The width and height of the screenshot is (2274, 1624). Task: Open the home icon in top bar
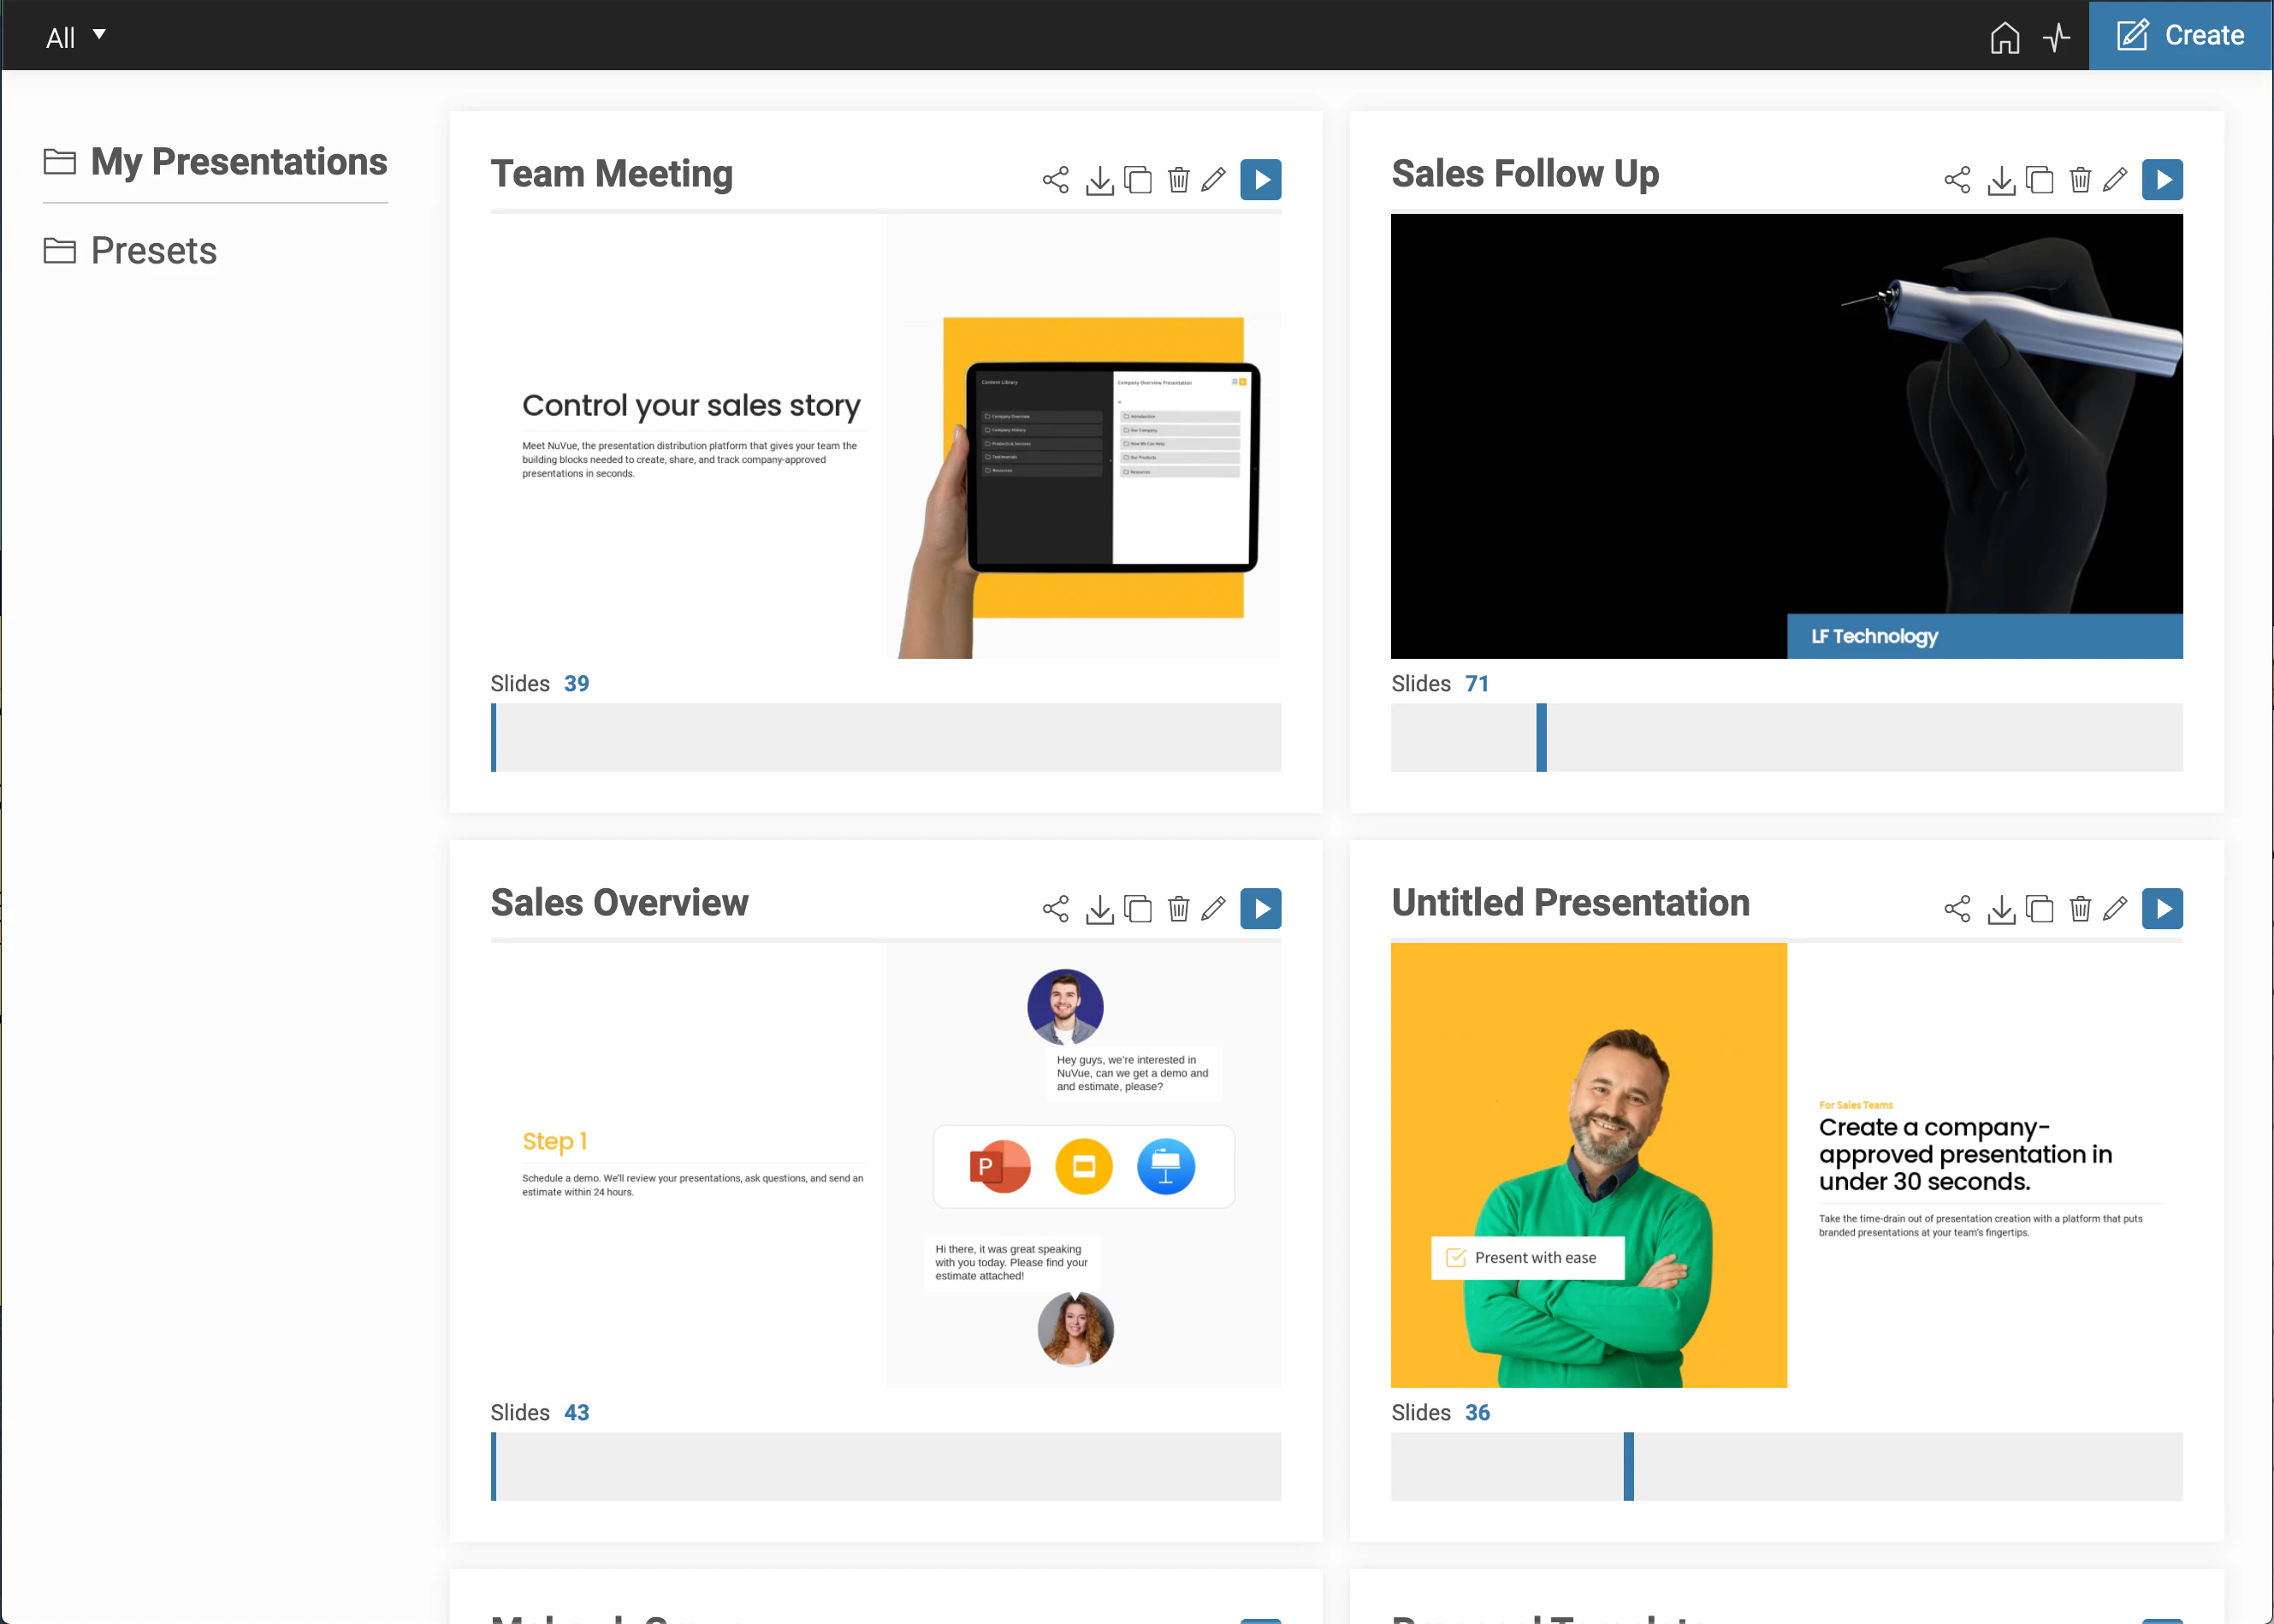2005,37
